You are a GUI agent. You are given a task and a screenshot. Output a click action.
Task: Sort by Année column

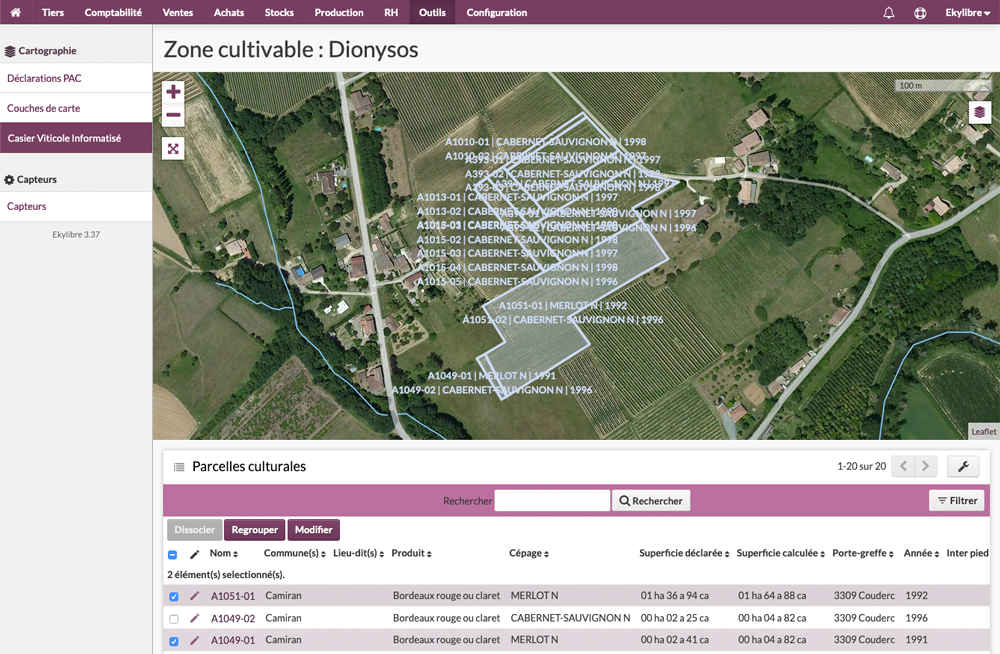click(x=922, y=553)
